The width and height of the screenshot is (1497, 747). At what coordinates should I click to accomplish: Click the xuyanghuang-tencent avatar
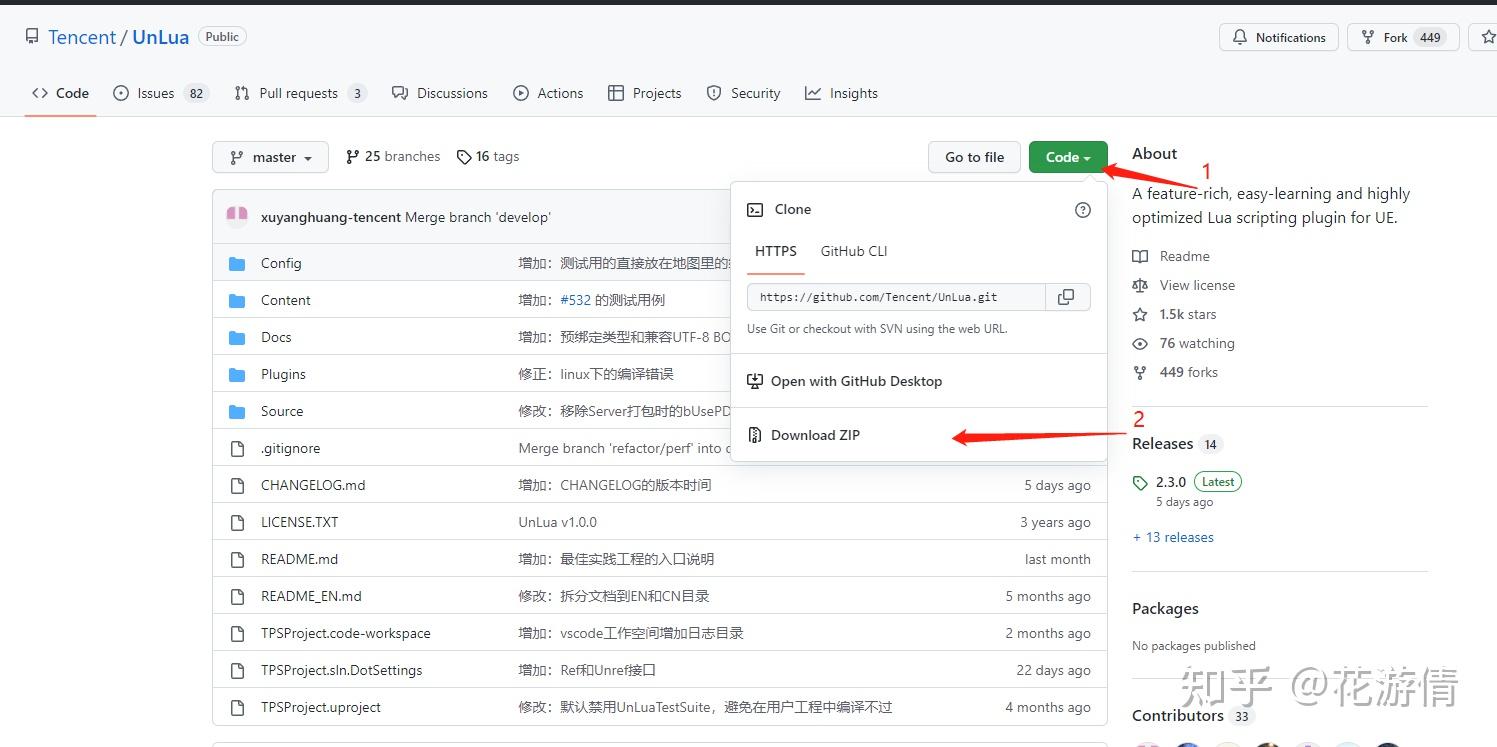(237, 217)
